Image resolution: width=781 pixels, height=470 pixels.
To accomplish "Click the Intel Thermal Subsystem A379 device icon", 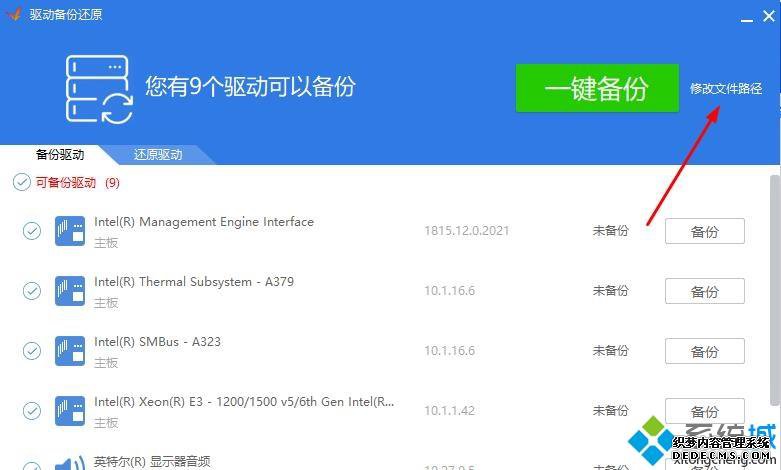I will pos(70,291).
